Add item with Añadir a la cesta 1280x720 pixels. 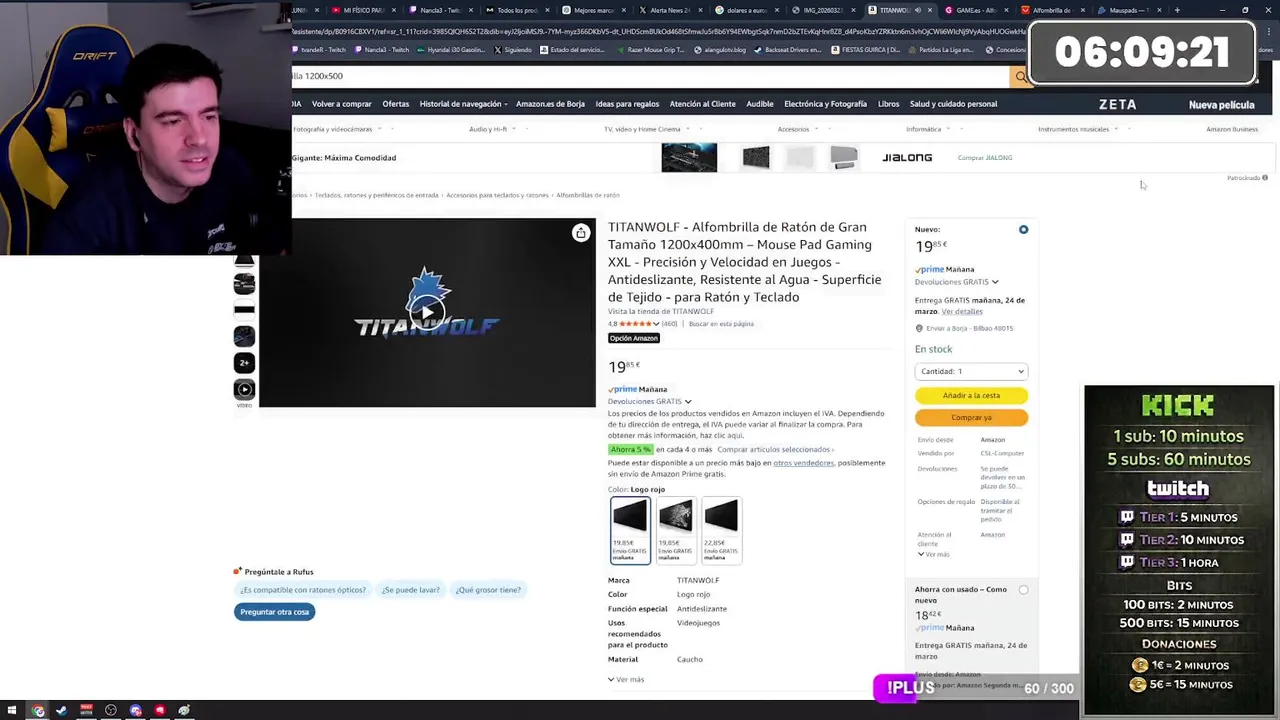tap(971, 395)
